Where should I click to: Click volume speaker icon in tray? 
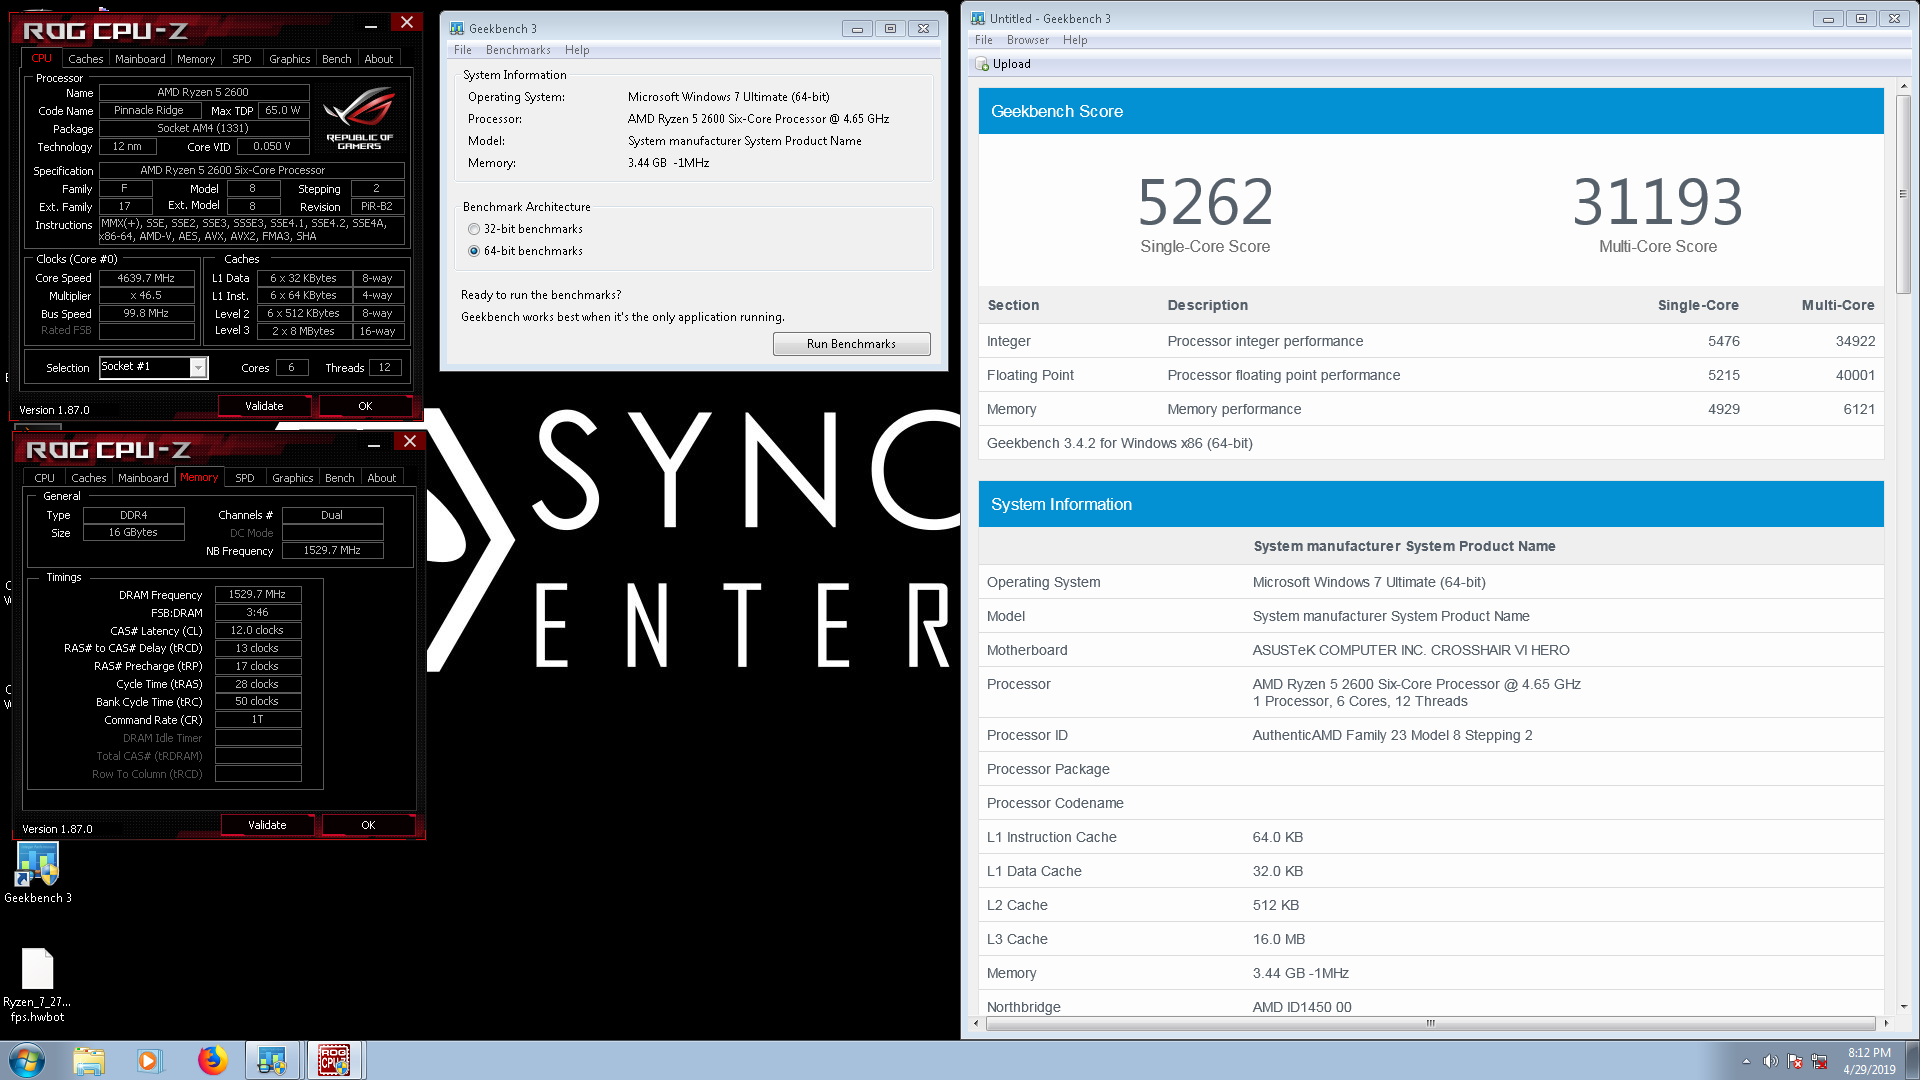point(1770,1061)
